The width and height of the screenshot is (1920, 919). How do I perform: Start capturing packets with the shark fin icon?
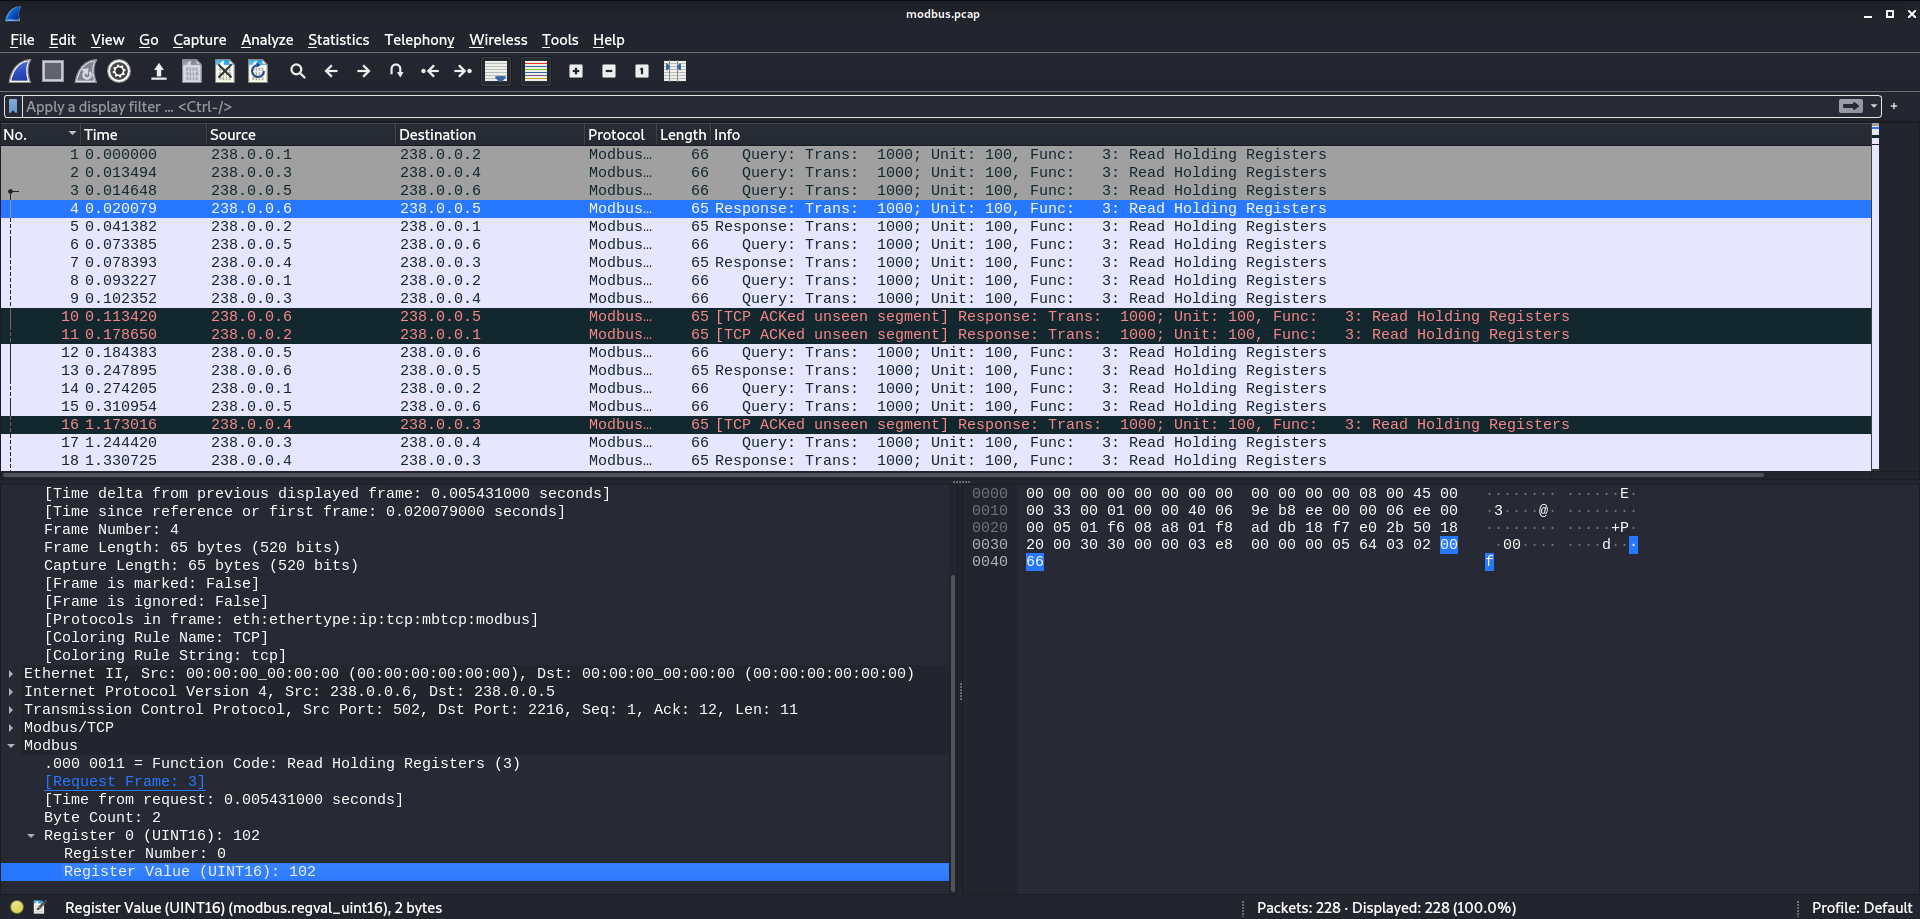20,71
